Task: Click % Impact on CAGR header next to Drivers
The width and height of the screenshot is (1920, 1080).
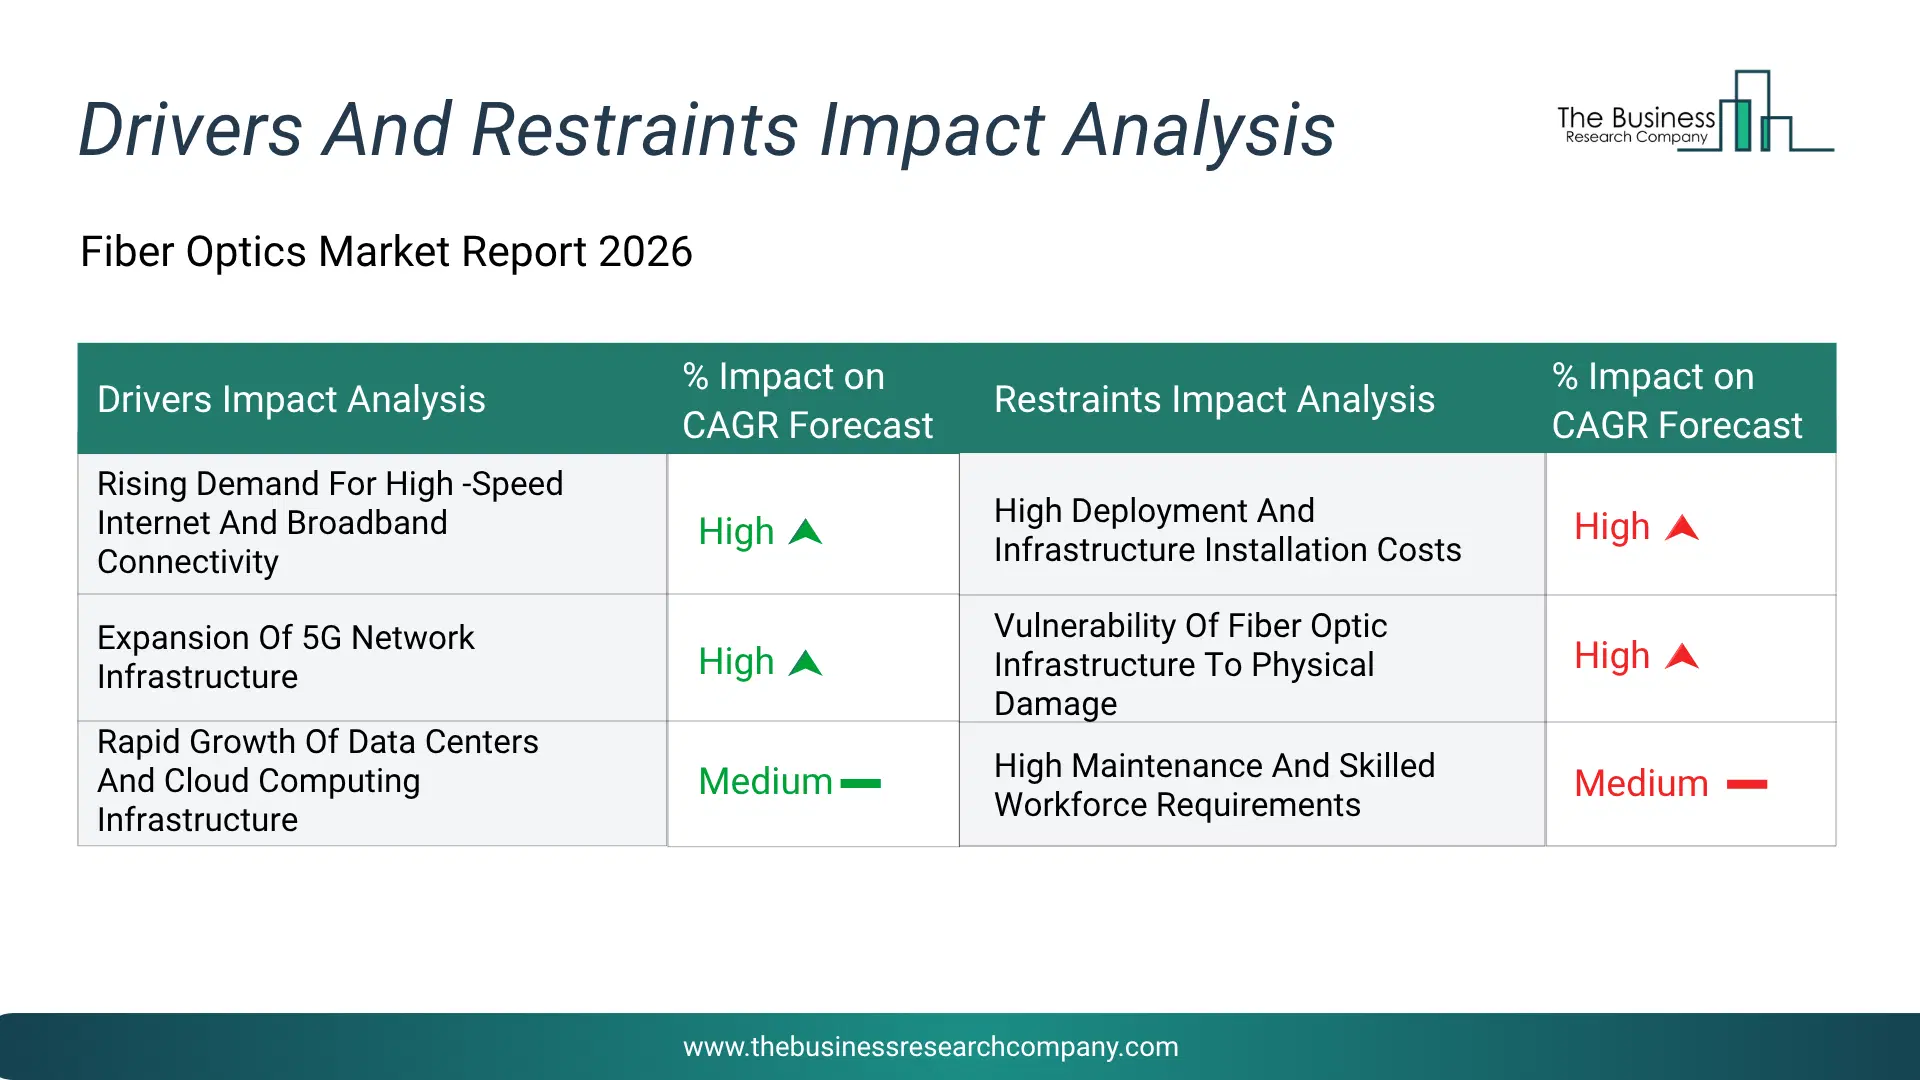Action: pyautogui.click(x=807, y=400)
